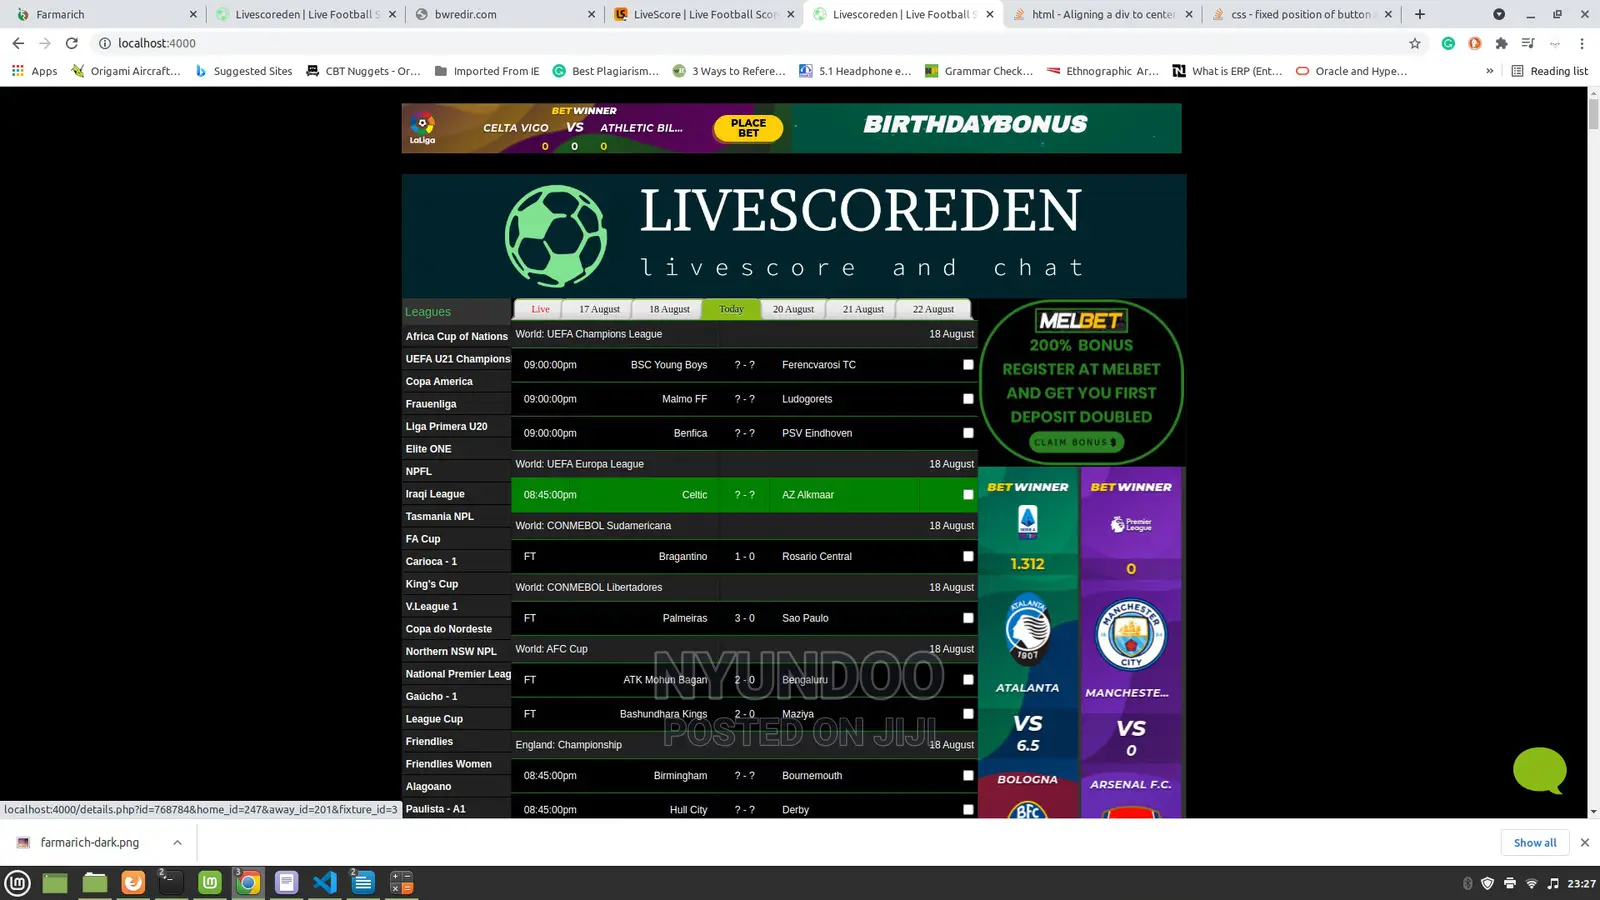
Task: Open the printer tray icon
Action: (x=1509, y=883)
